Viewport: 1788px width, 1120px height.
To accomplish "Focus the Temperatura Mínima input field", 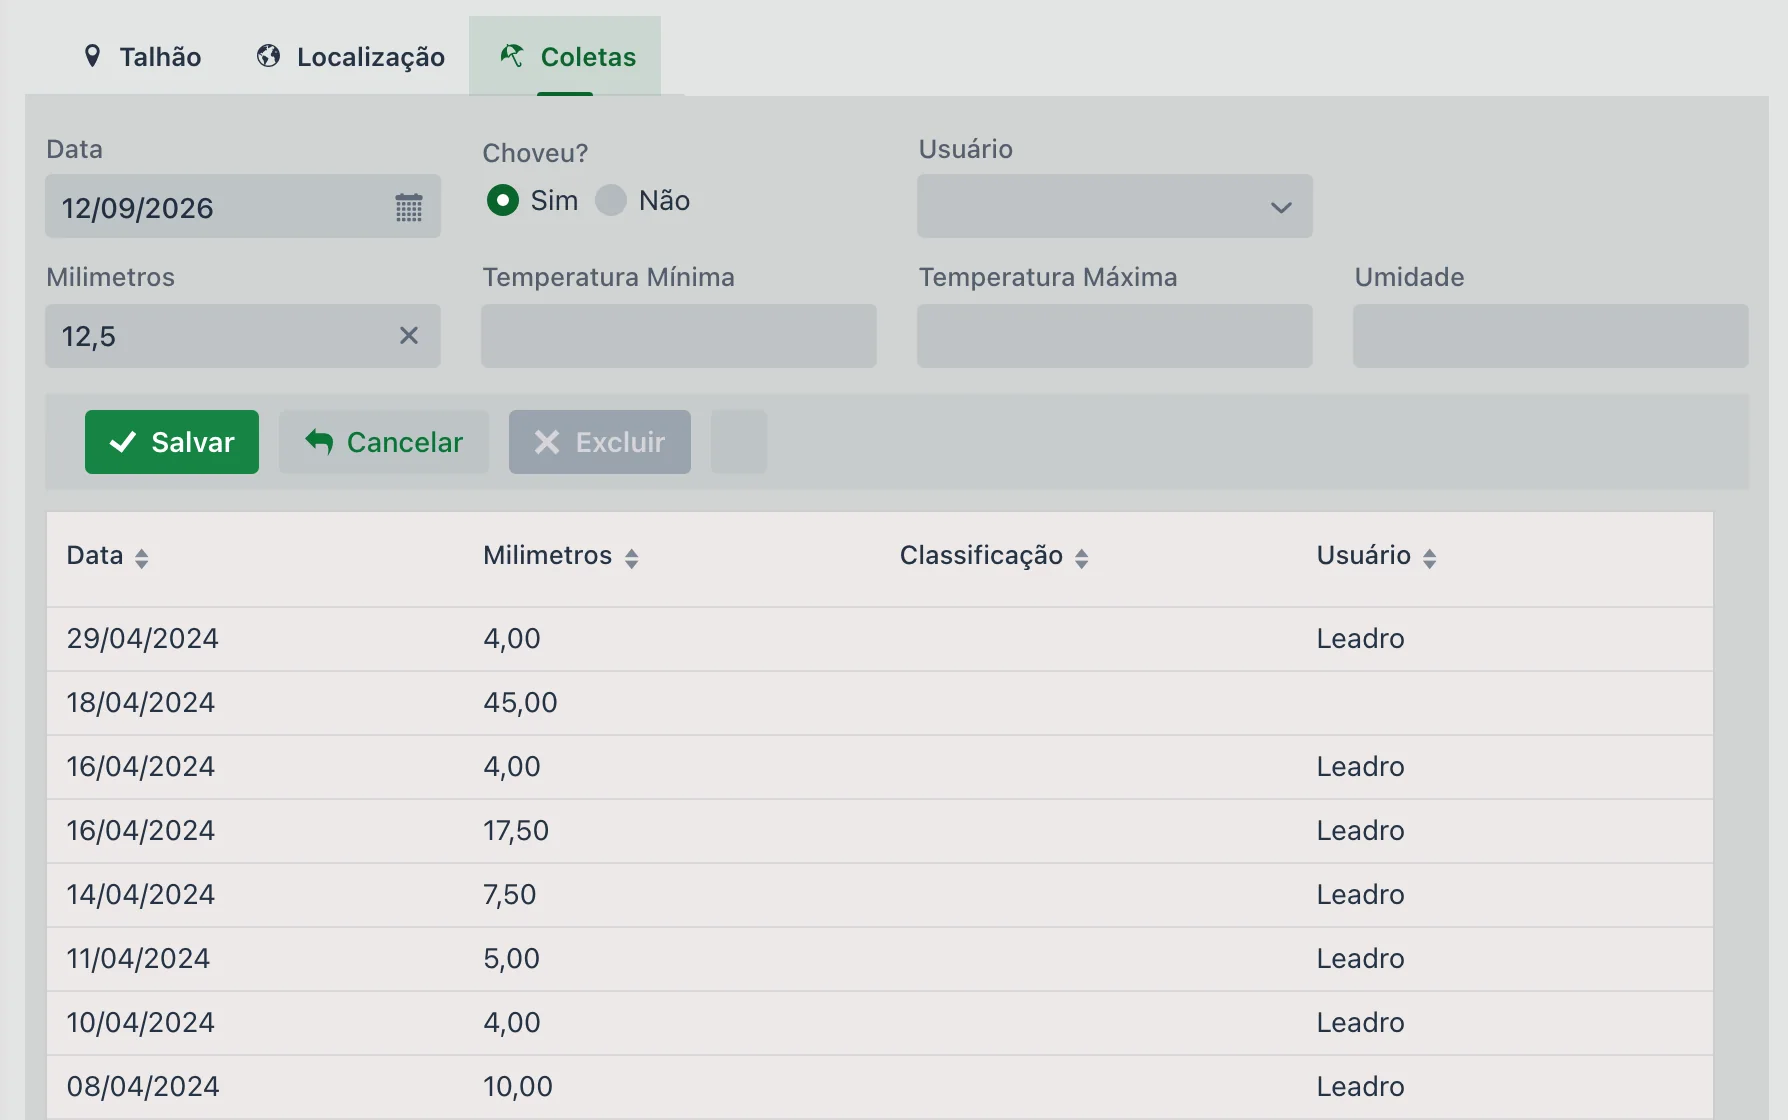I will coord(679,336).
